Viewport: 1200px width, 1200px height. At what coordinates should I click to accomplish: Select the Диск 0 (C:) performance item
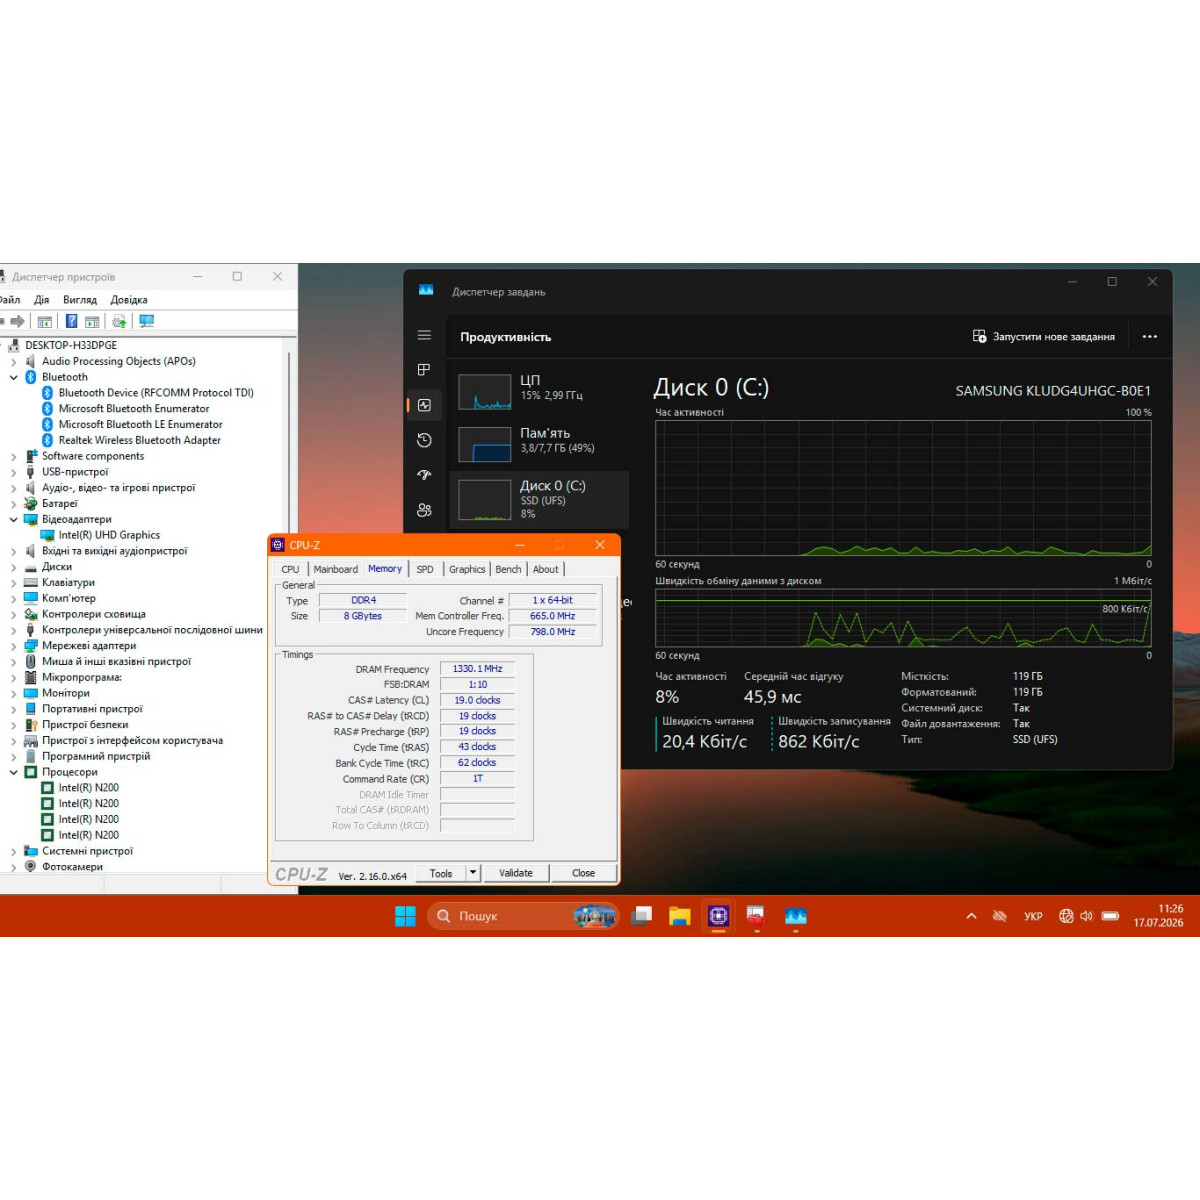[x=539, y=499]
